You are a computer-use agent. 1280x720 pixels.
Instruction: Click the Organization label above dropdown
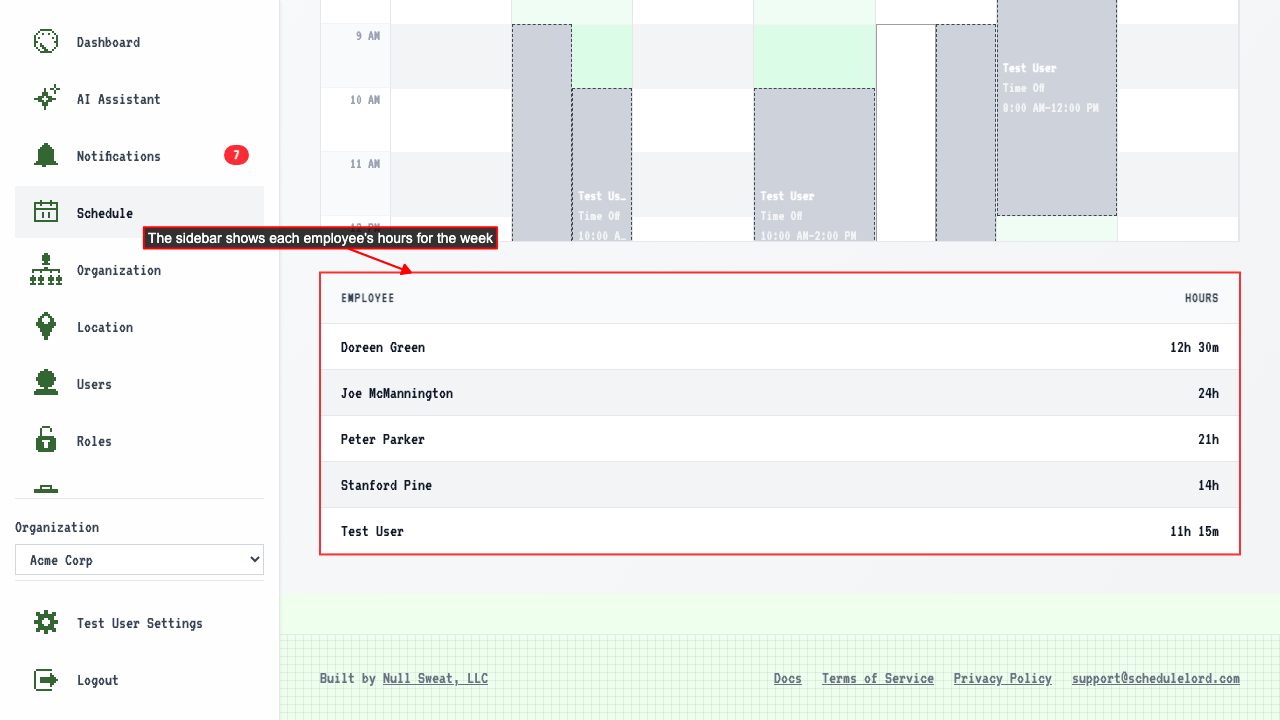[57, 527]
